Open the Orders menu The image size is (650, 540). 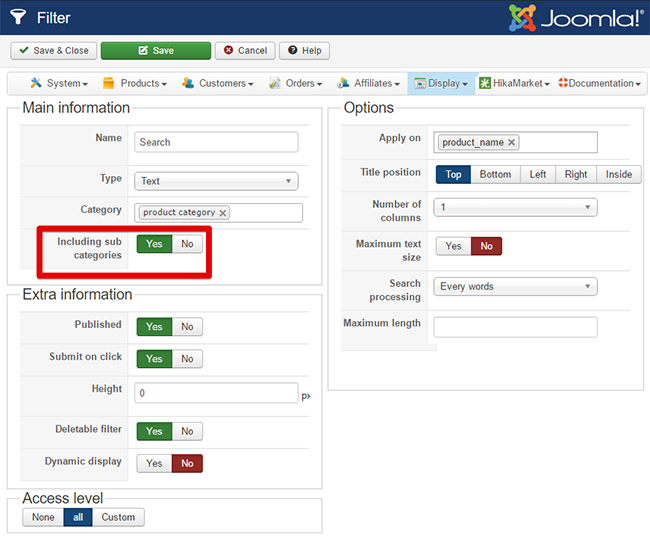[295, 83]
